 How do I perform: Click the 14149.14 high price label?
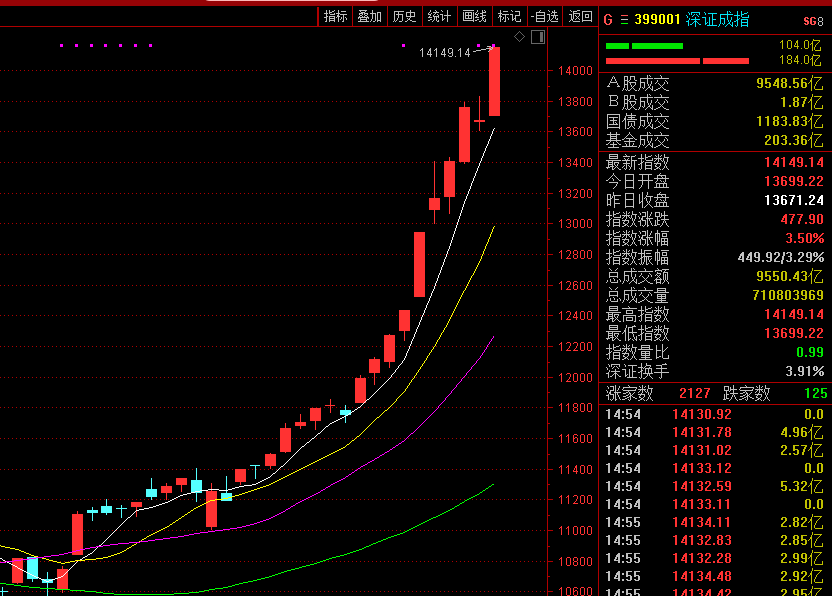pos(444,52)
